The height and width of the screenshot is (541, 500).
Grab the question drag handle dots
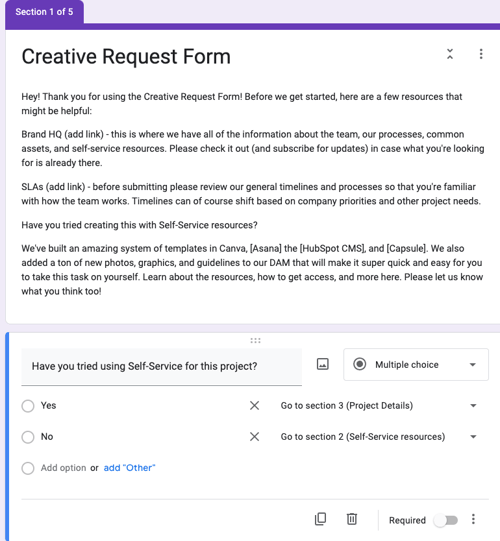tap(255, 341)
